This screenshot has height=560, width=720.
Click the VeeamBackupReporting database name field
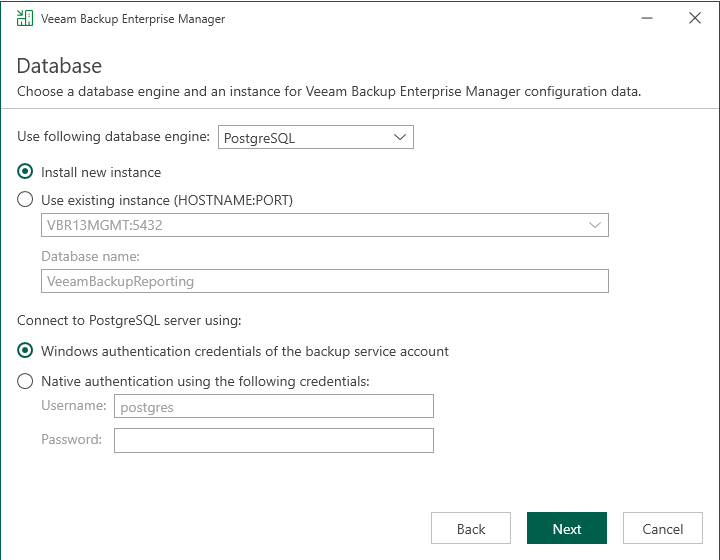coord(324,281)
